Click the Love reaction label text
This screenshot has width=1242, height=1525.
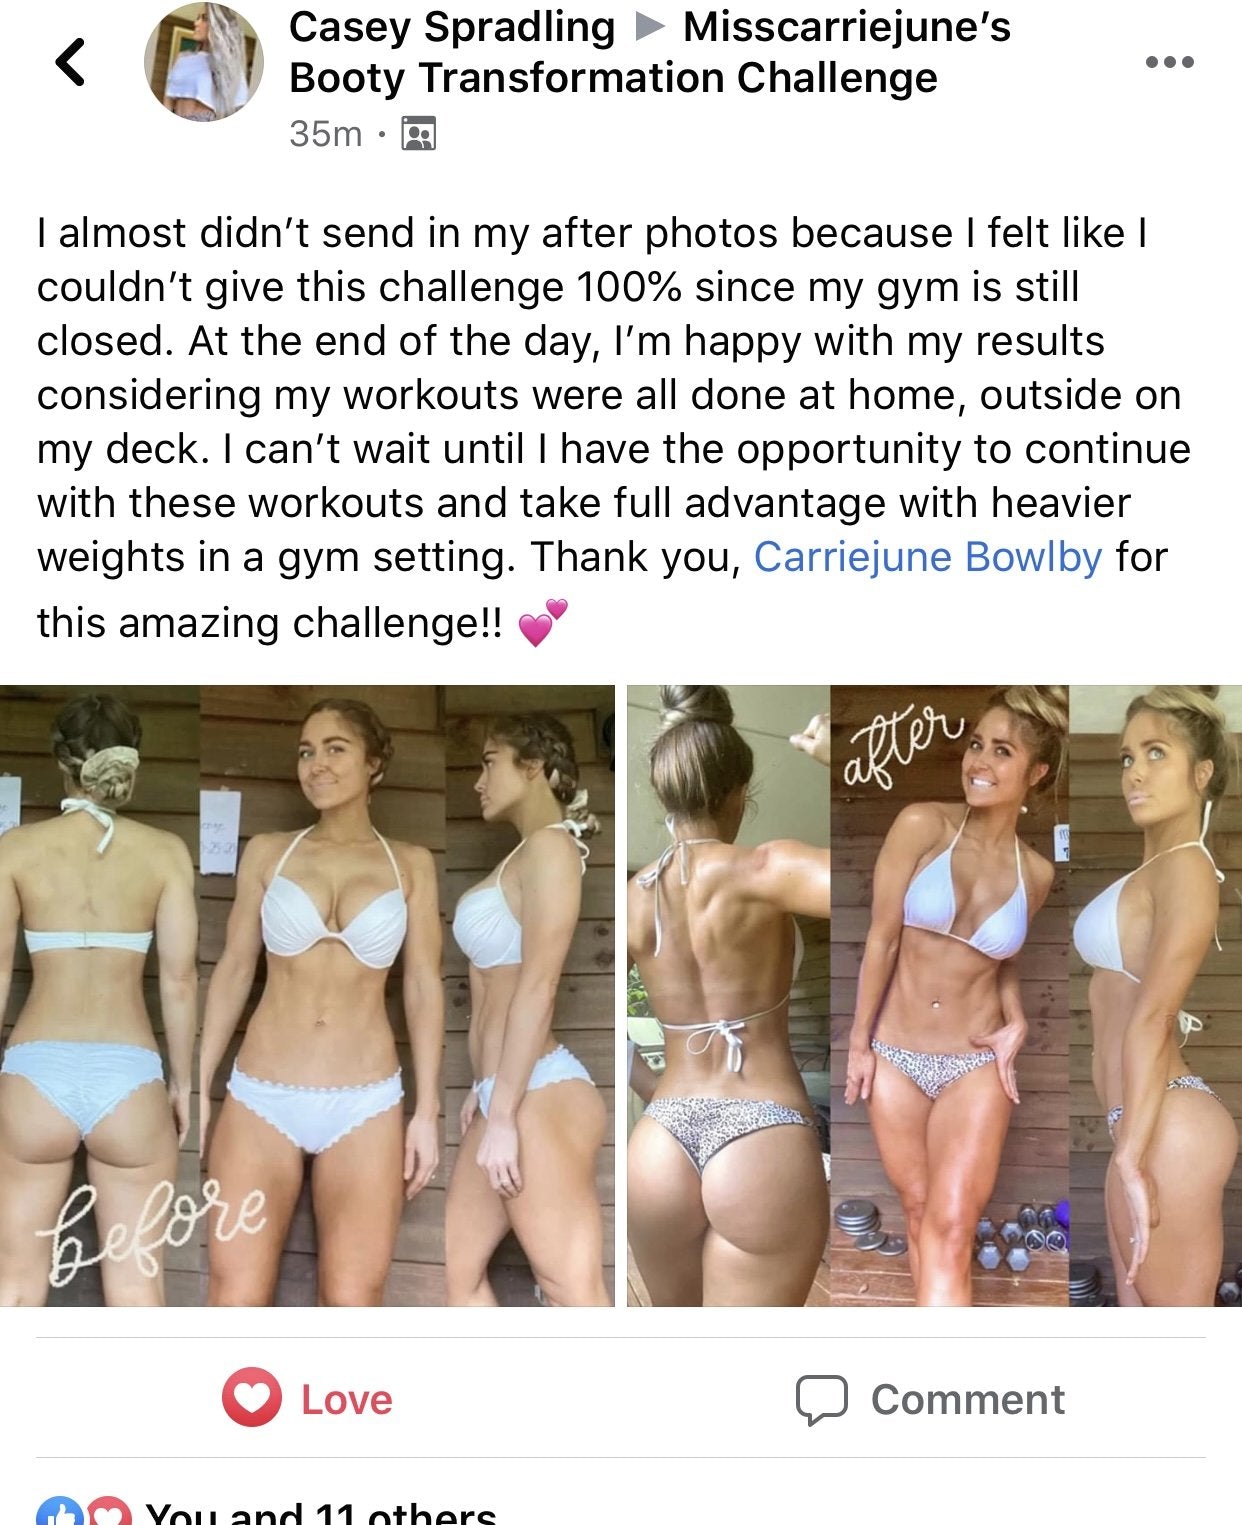347,1399
